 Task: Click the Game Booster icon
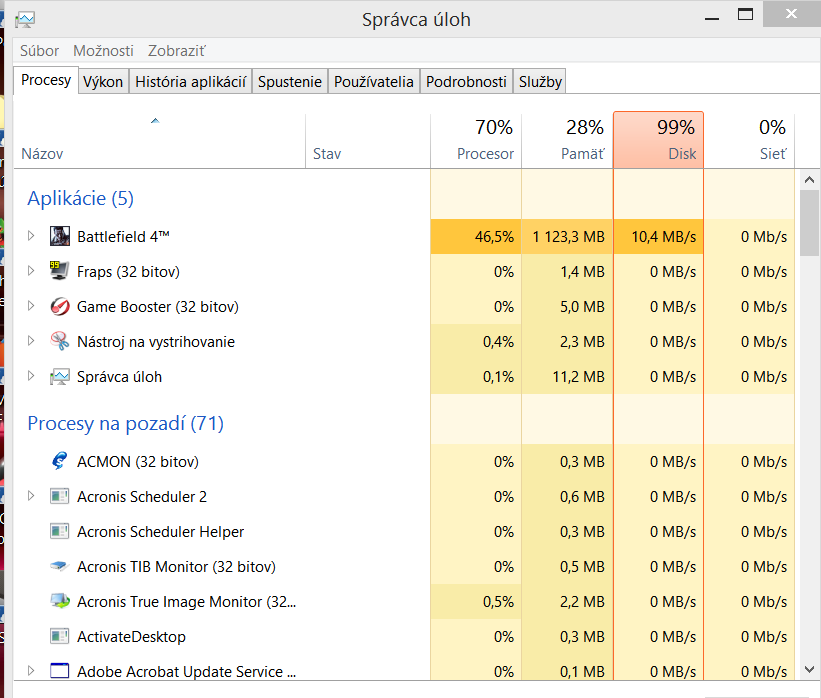point(60,306)
